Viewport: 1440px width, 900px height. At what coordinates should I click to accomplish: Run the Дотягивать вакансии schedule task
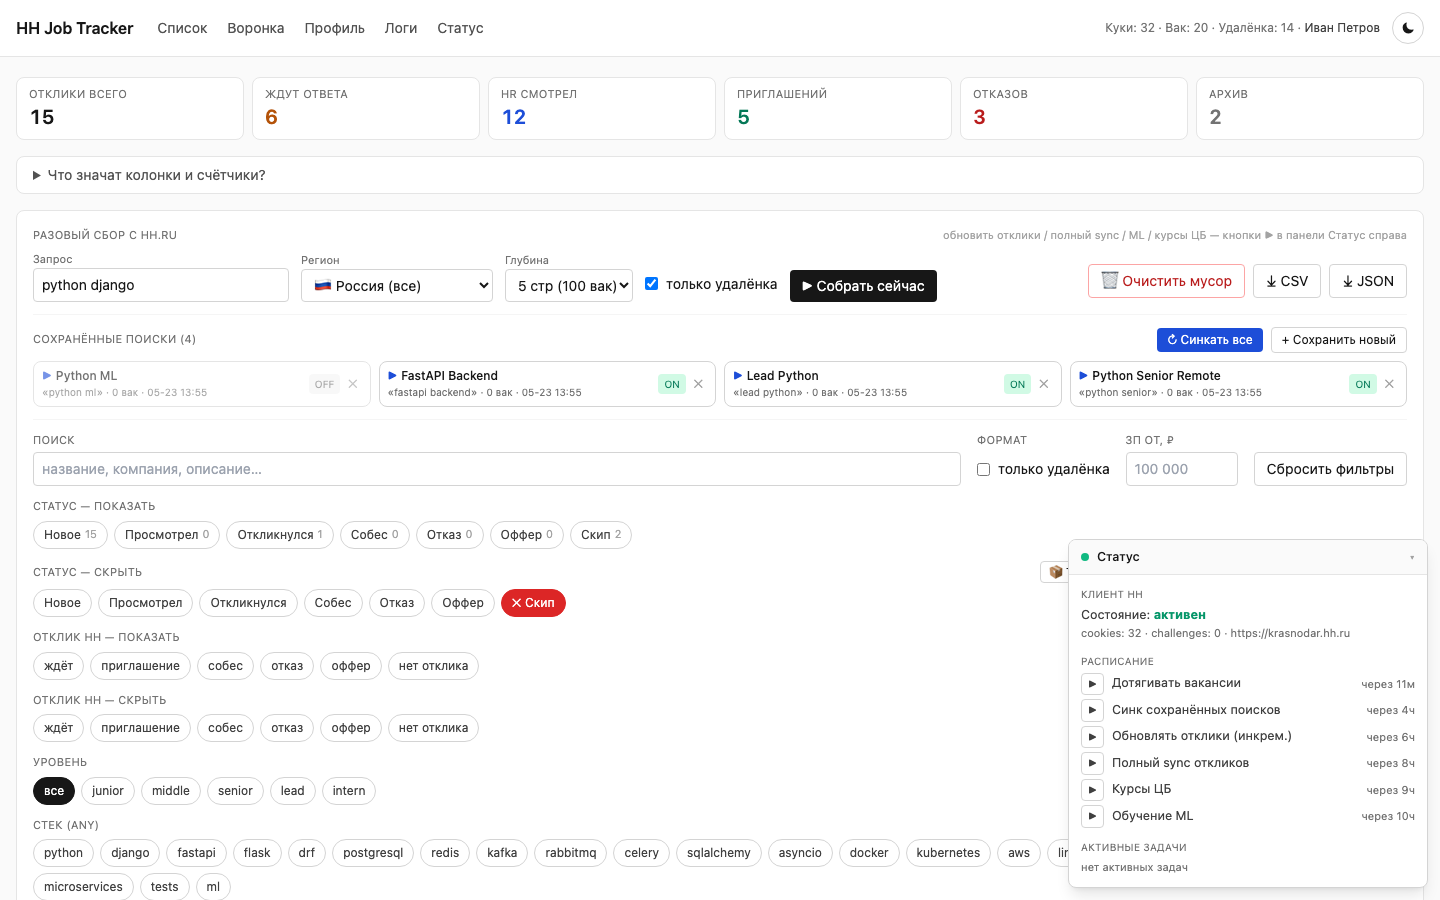tap(1092, 684)
